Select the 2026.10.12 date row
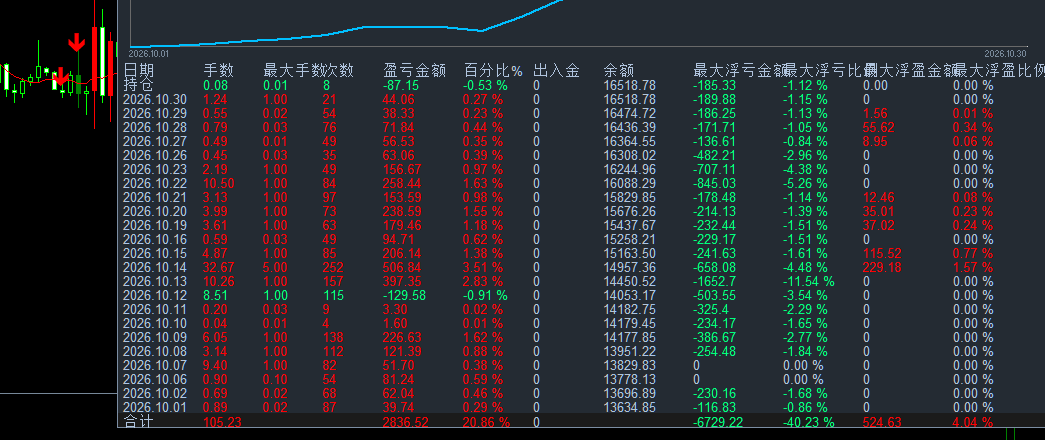The height and width of the screenshot is (440, 1045). click(155, 295)
